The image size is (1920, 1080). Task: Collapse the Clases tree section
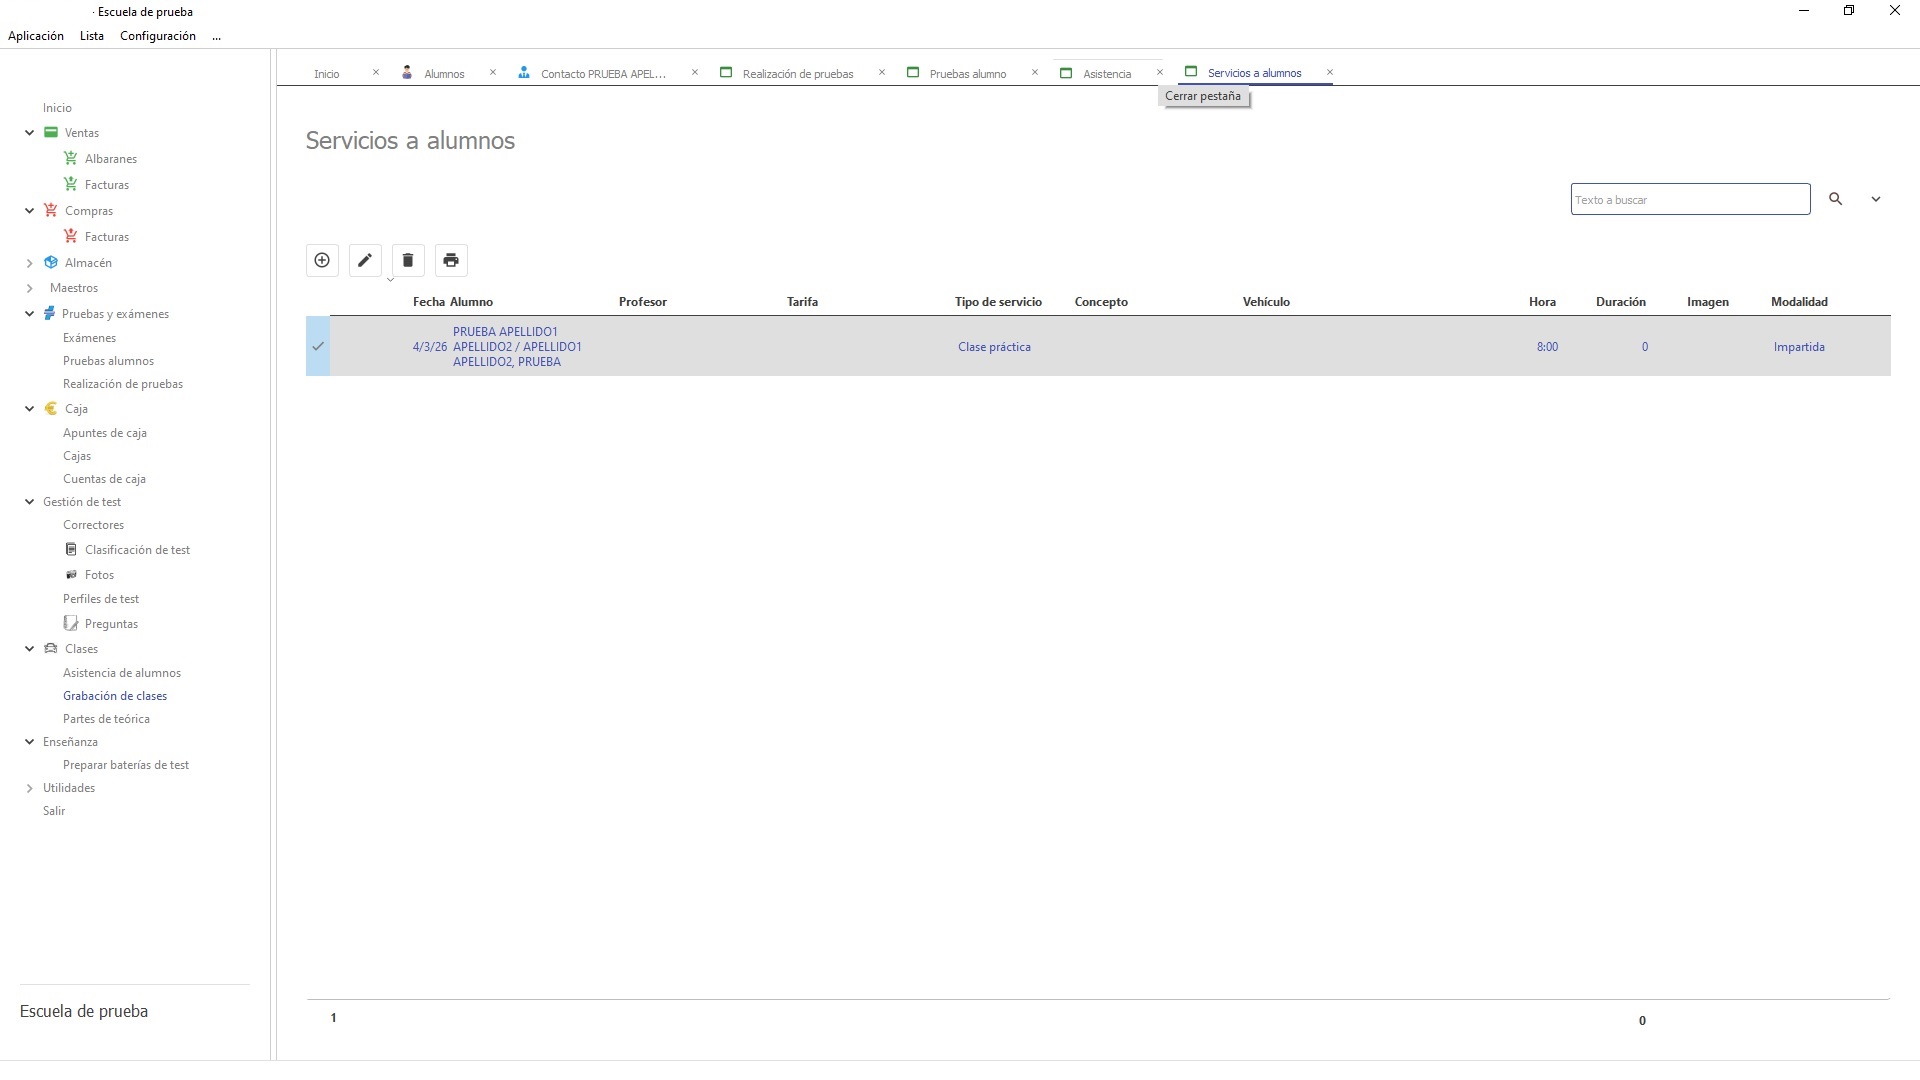tap(30, 649)
